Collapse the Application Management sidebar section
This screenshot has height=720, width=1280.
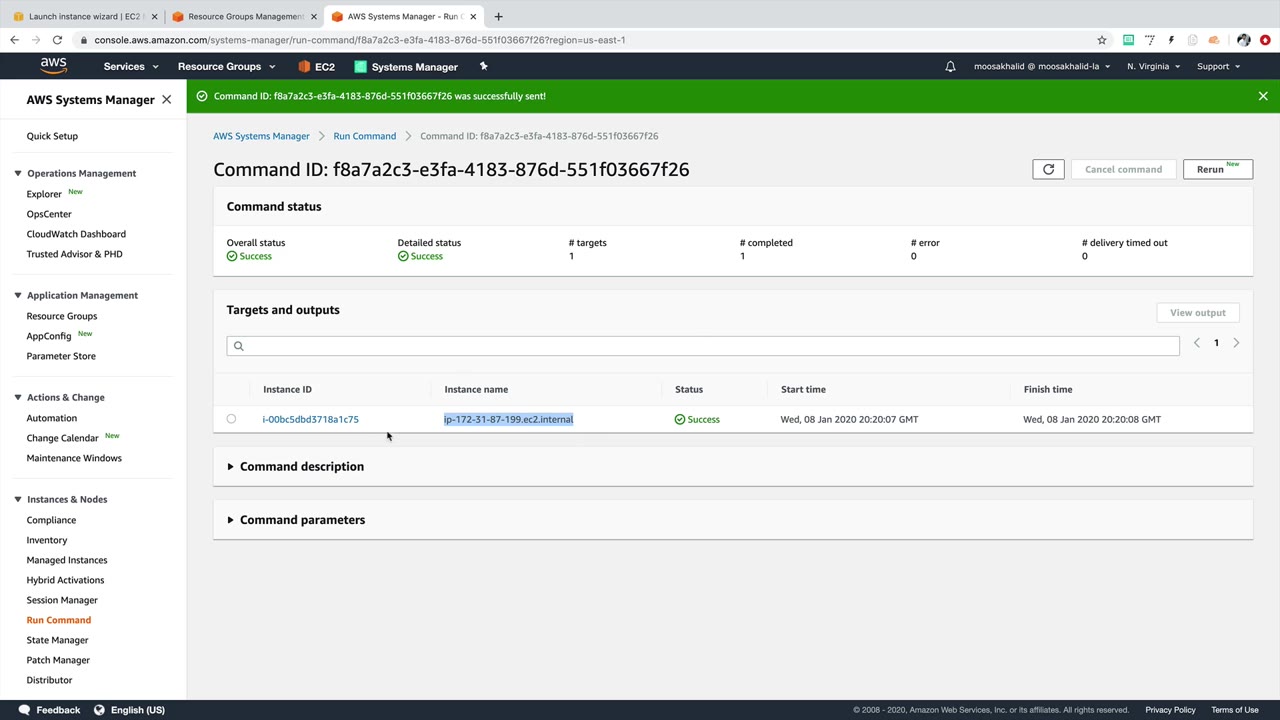coord(17,295)
